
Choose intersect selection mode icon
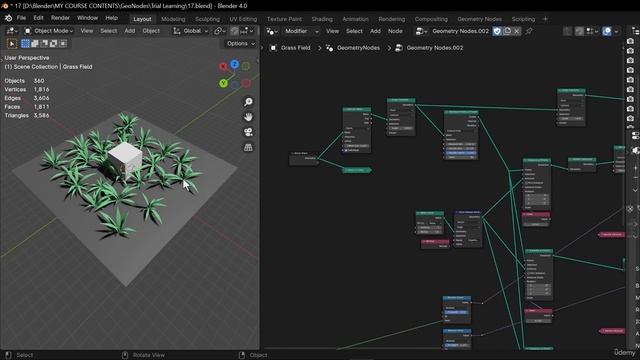pos(63,44)
